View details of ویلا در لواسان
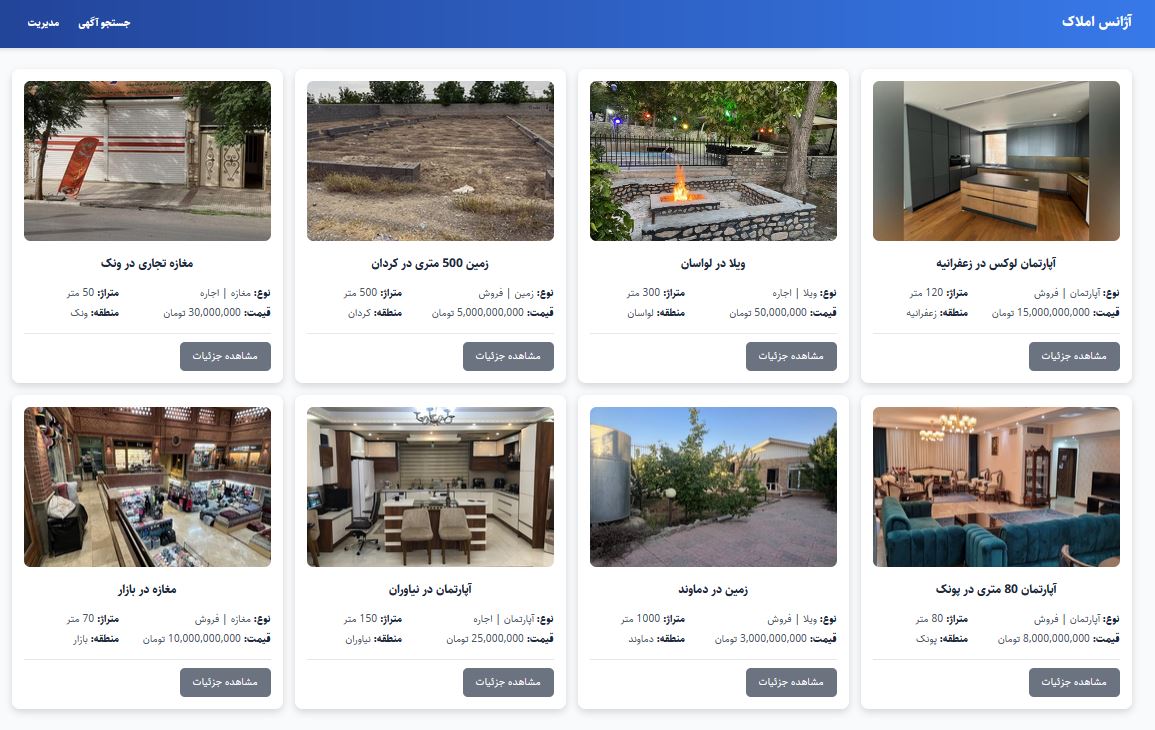Screen dimensions: 1155x730 click(791, 357)
